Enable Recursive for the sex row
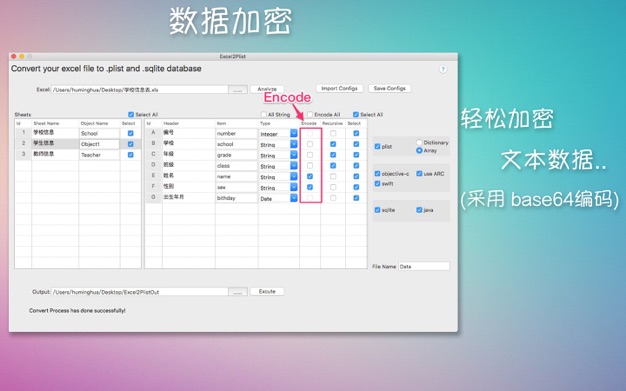 pos(333,187)
